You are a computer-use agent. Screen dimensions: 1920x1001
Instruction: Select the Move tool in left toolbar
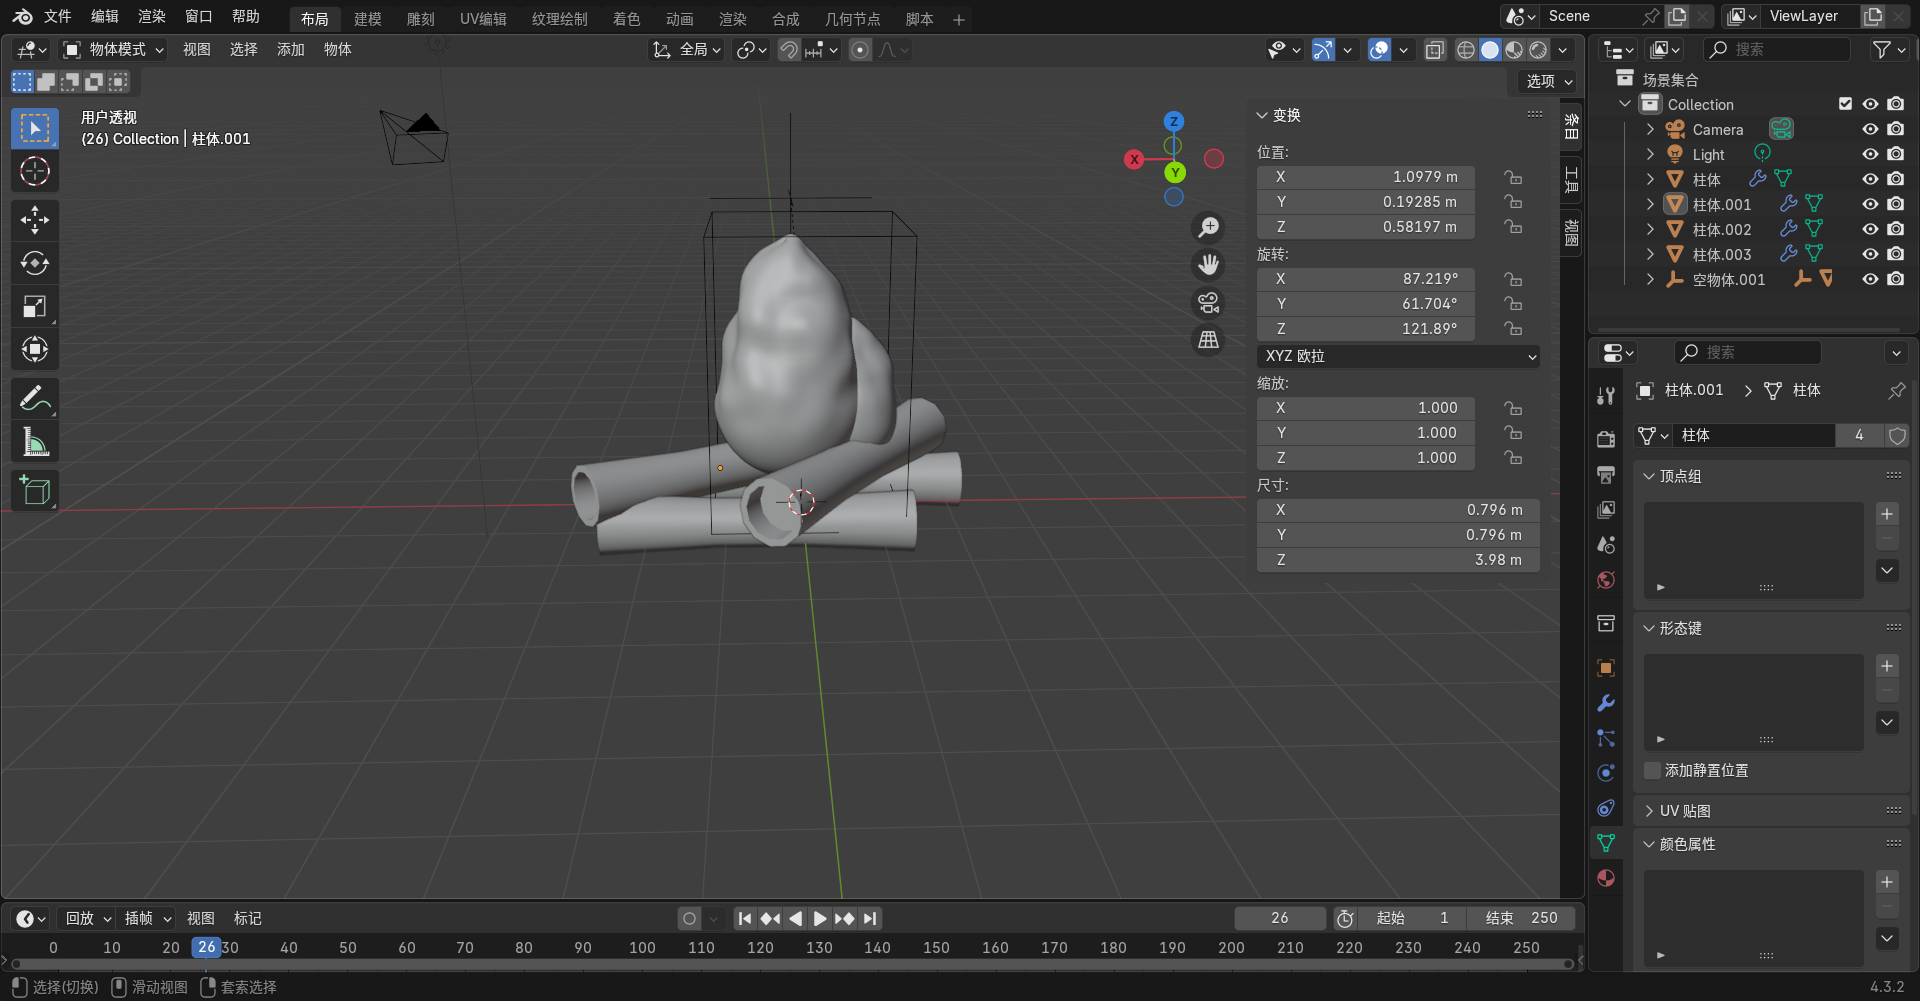point(35,220)
